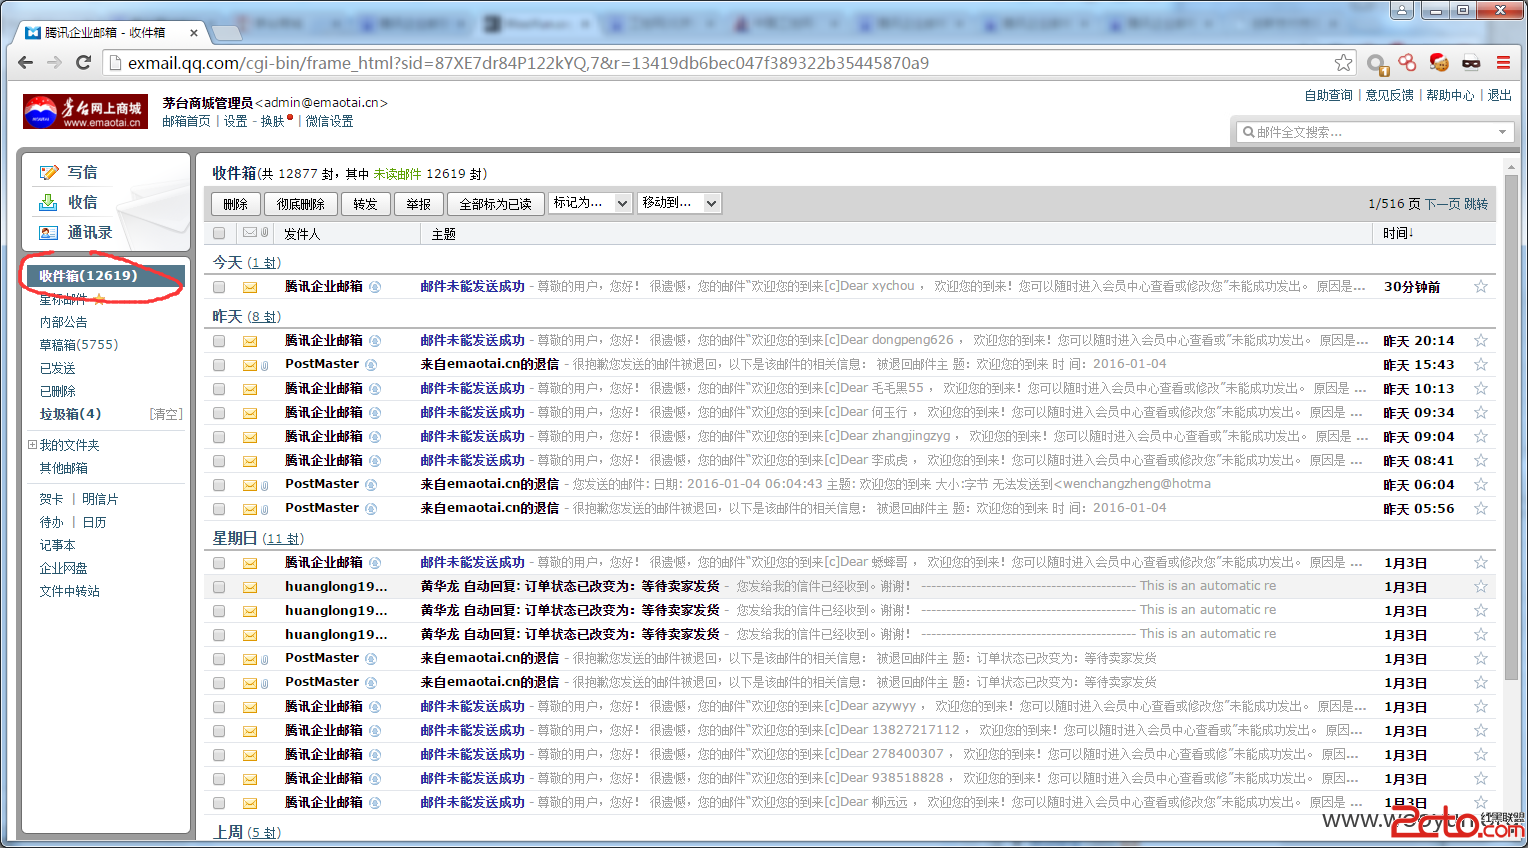Click the browser back arrow

pyautogui.click(x=26, y=63)
